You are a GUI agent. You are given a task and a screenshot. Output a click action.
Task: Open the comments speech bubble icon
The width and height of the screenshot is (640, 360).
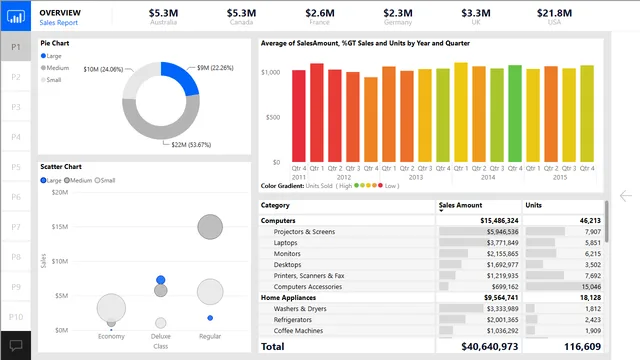16,346
